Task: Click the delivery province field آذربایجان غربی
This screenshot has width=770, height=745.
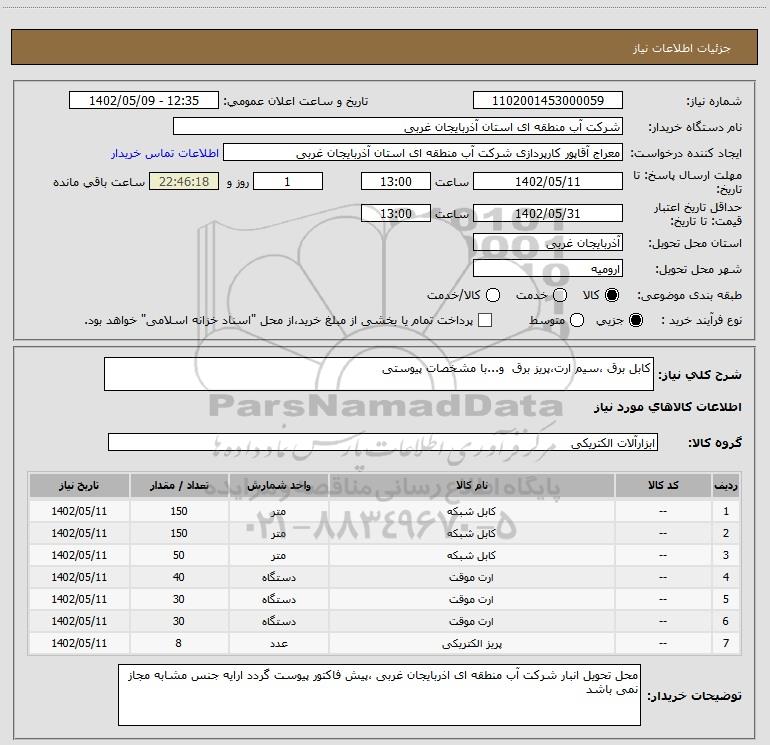Action: click(x=548, y=242)
